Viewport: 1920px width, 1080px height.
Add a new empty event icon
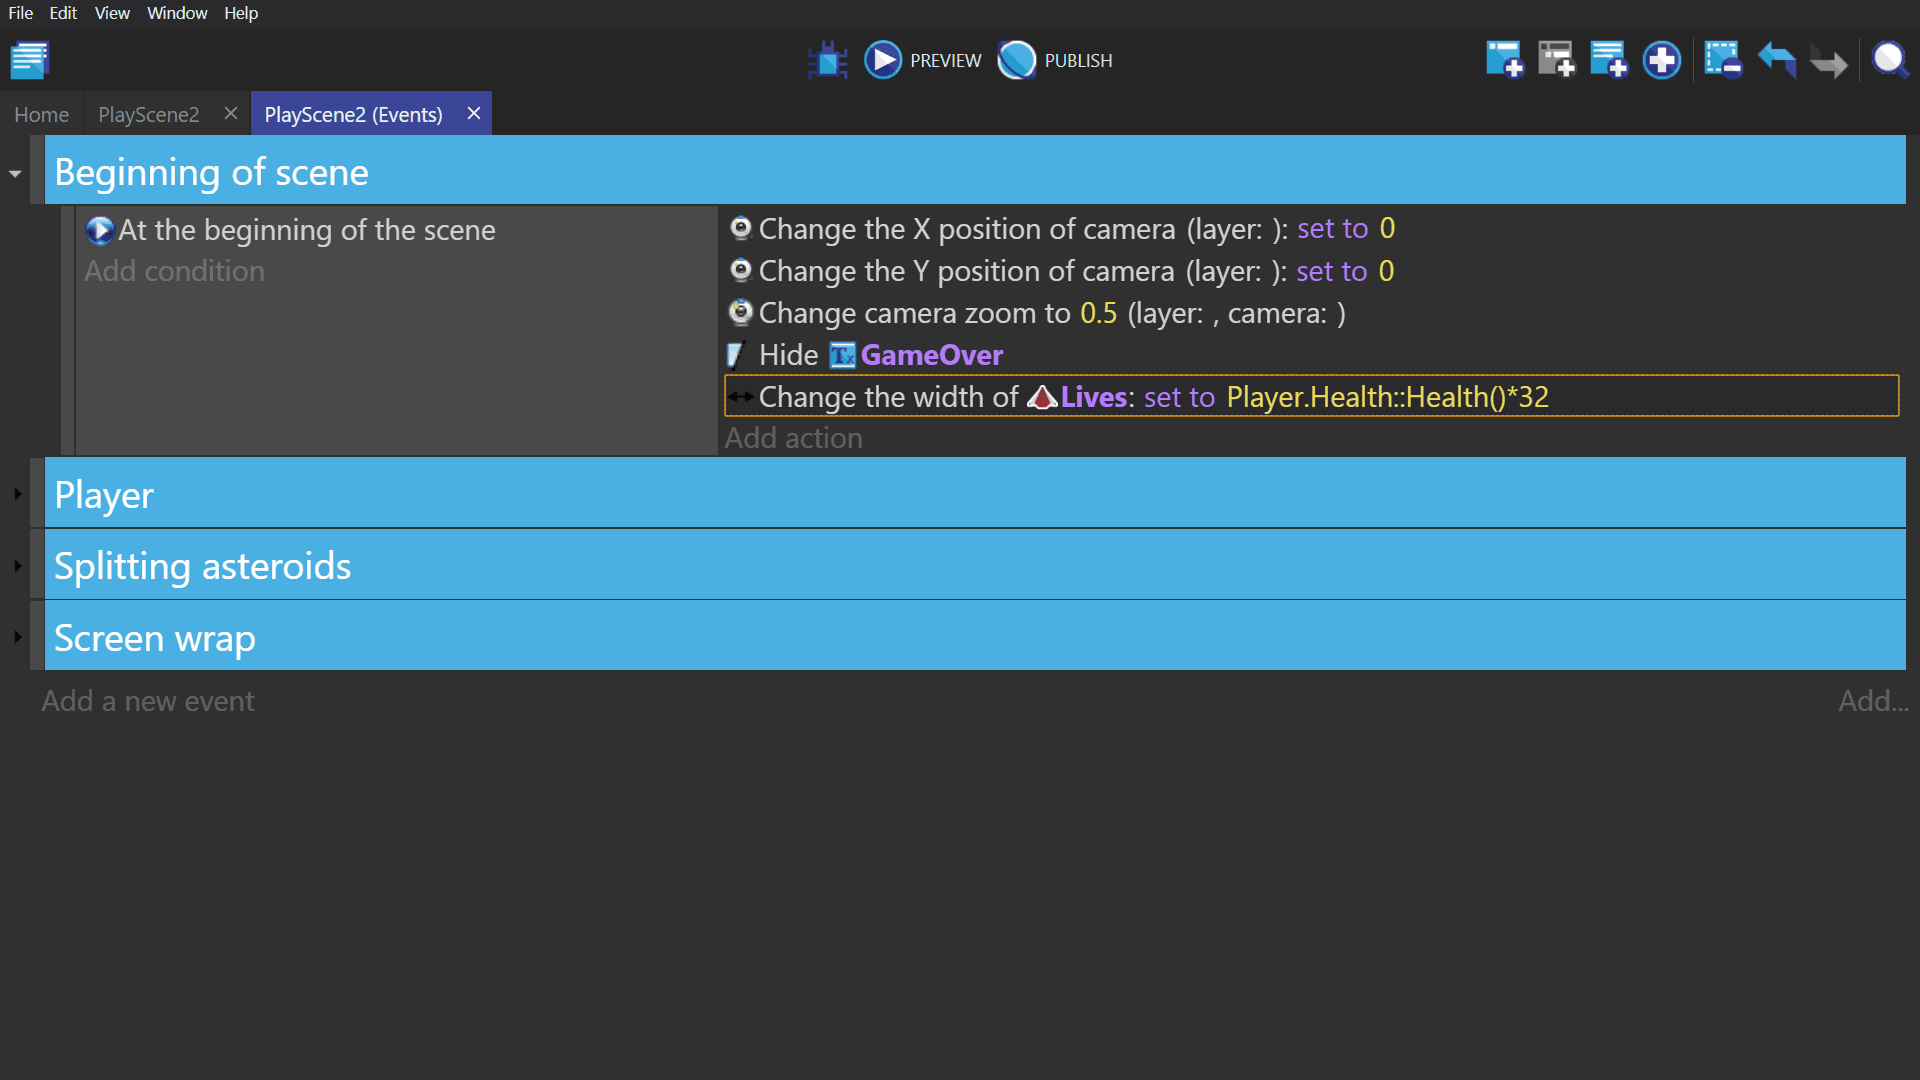point(1504,60)
